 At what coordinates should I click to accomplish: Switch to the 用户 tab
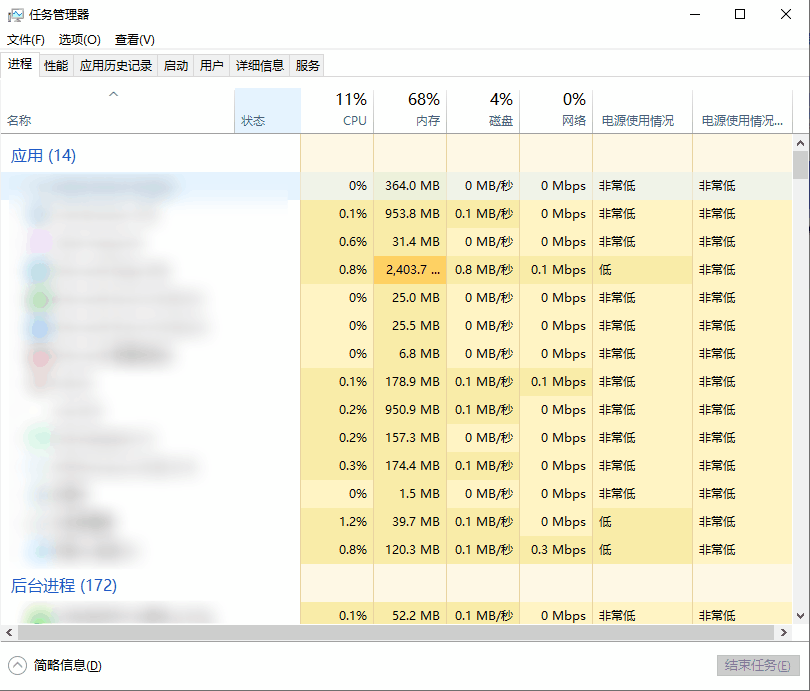point(211,66)
